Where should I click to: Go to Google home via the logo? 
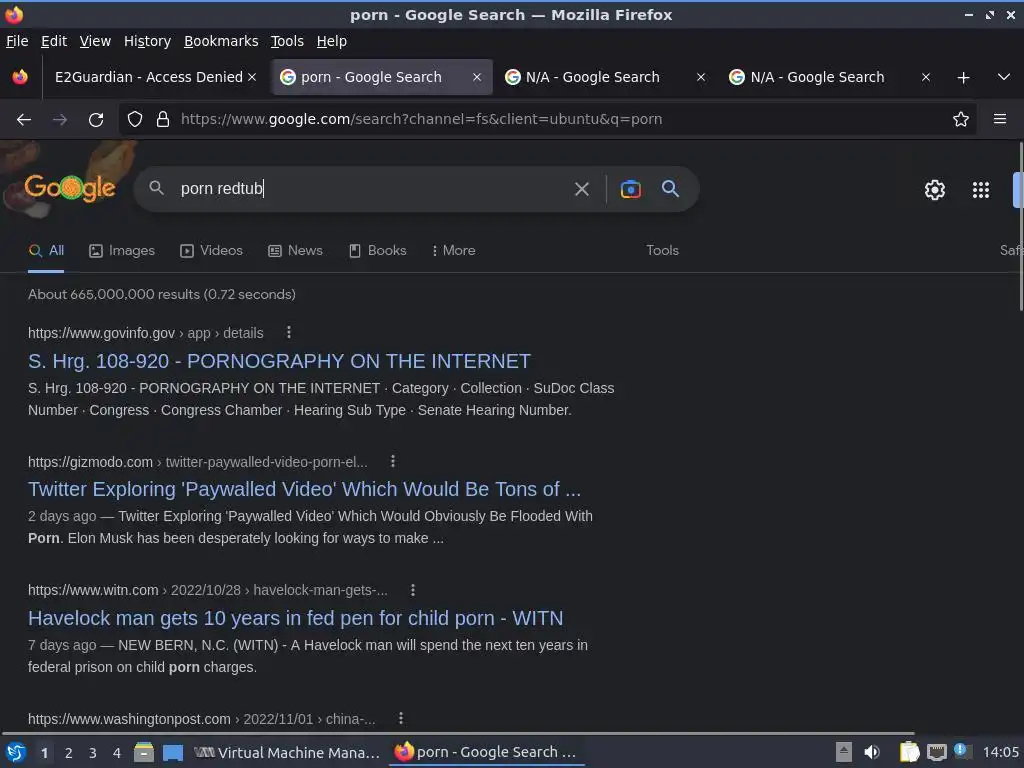69,187
